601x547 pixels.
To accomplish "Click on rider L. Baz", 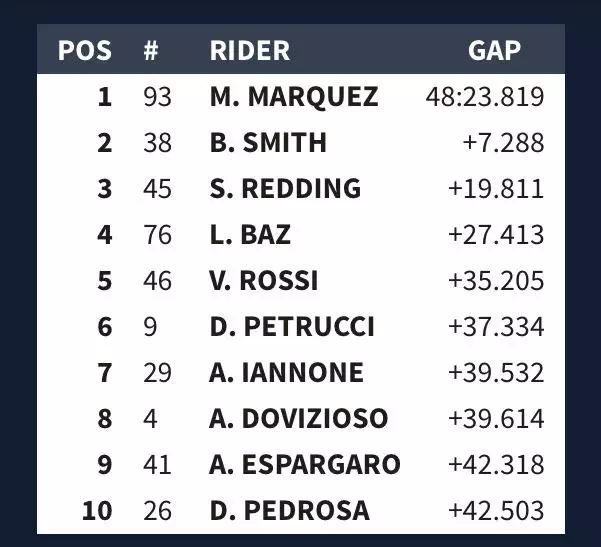I will [x=250, y=235].
